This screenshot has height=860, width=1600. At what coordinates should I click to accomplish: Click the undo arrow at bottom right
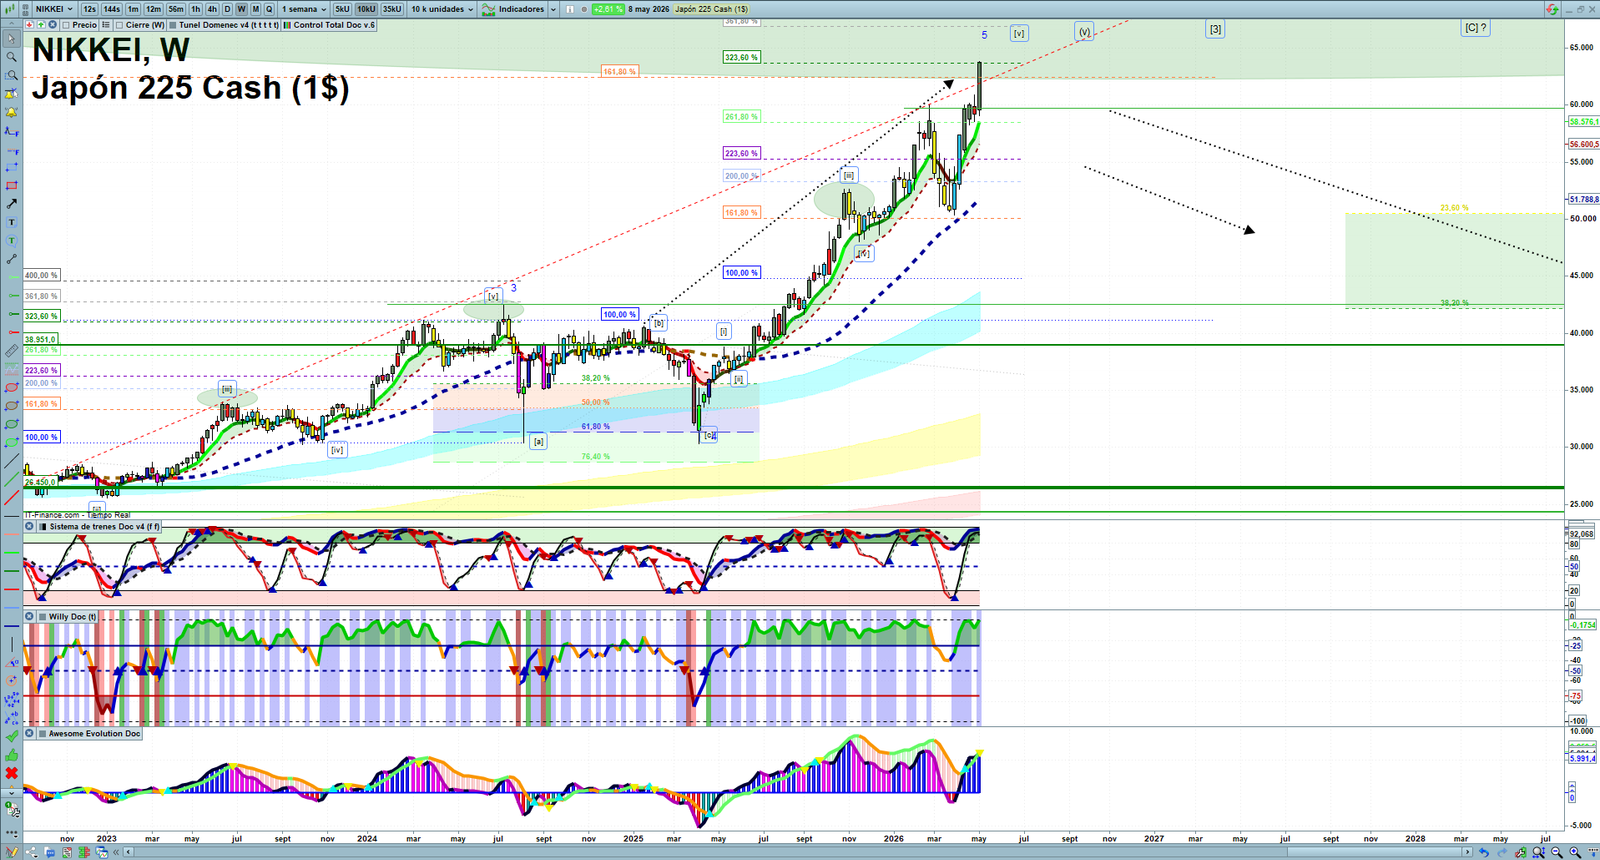[x=1484, y=852]
